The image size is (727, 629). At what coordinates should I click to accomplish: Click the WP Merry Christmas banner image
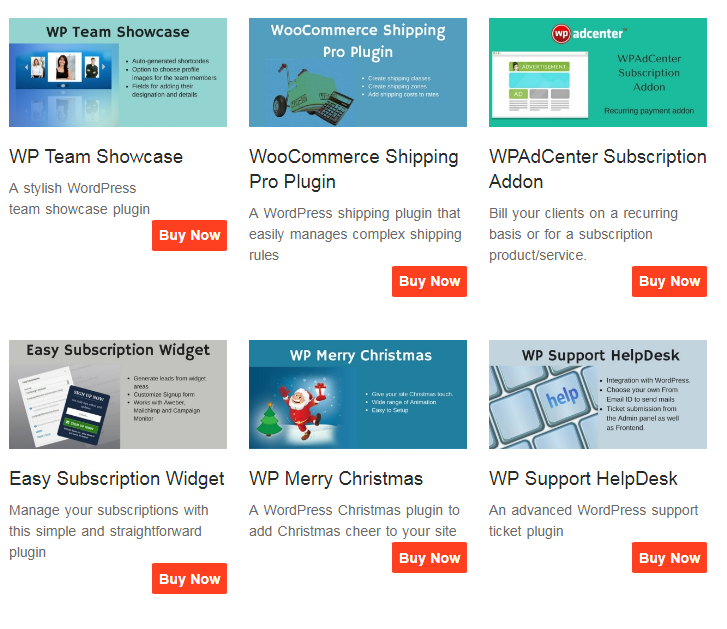click(358, 394)
